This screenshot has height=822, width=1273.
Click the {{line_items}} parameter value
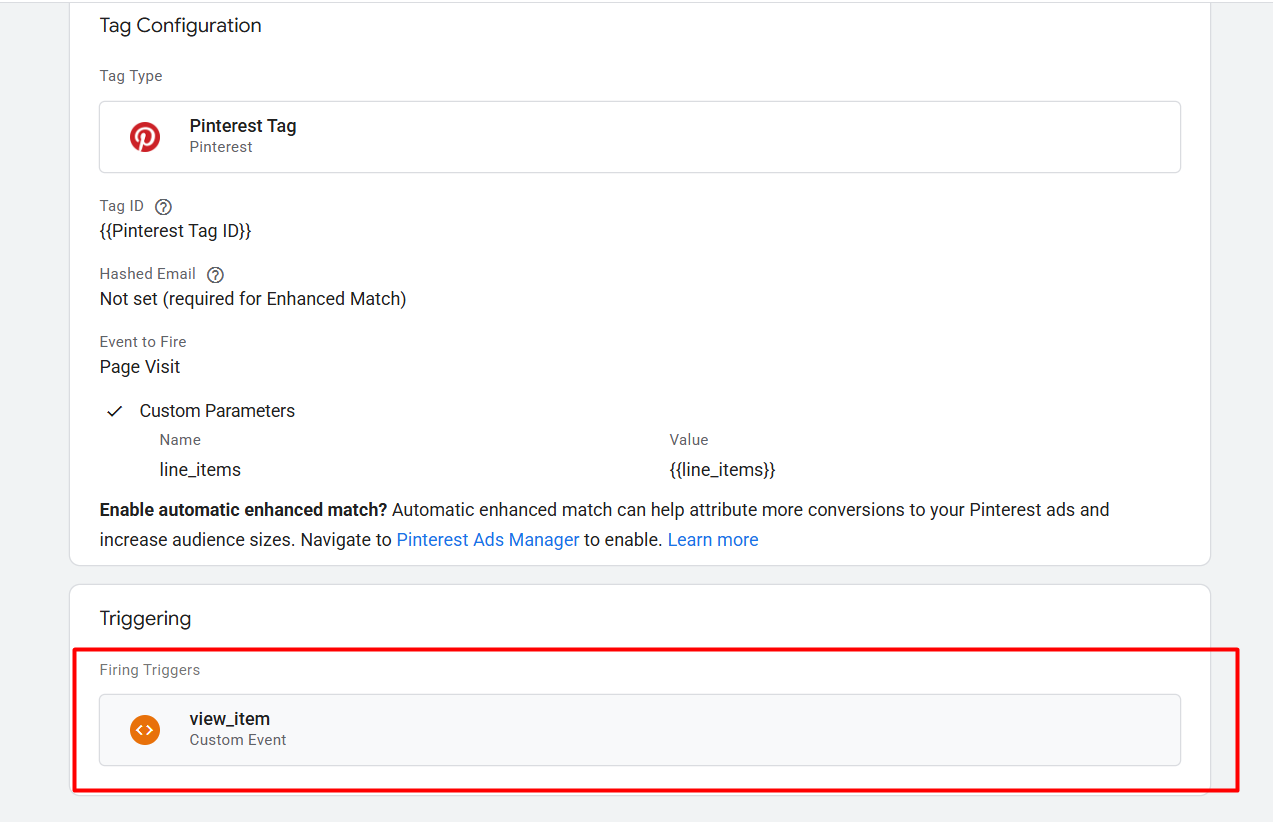coord(722,470)
